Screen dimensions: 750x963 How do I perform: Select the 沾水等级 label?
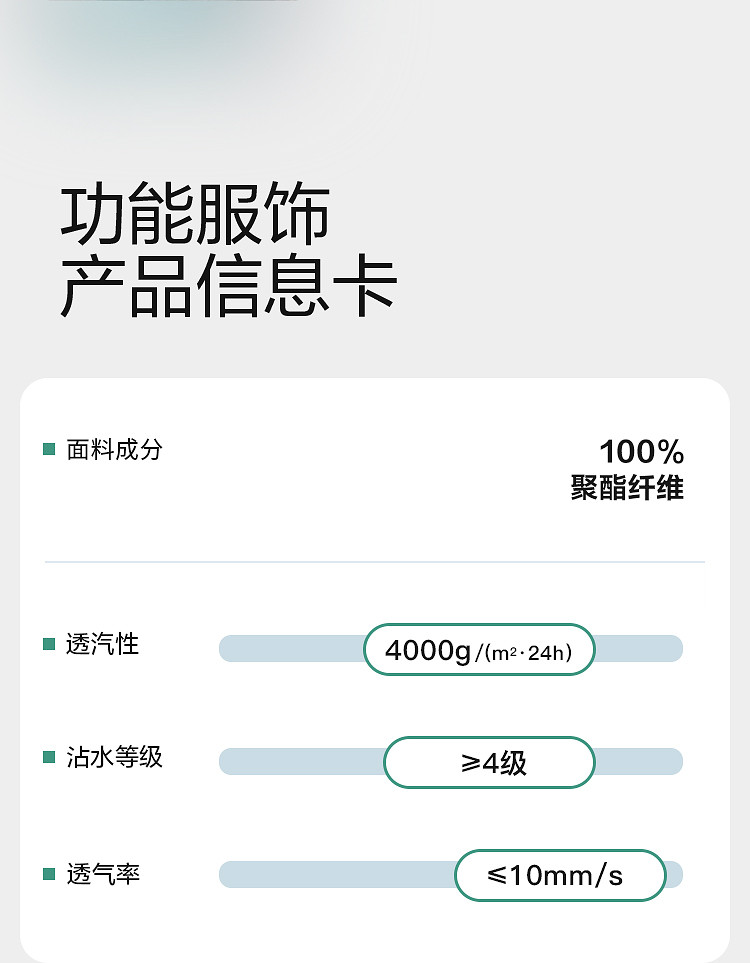pos(113,757)
